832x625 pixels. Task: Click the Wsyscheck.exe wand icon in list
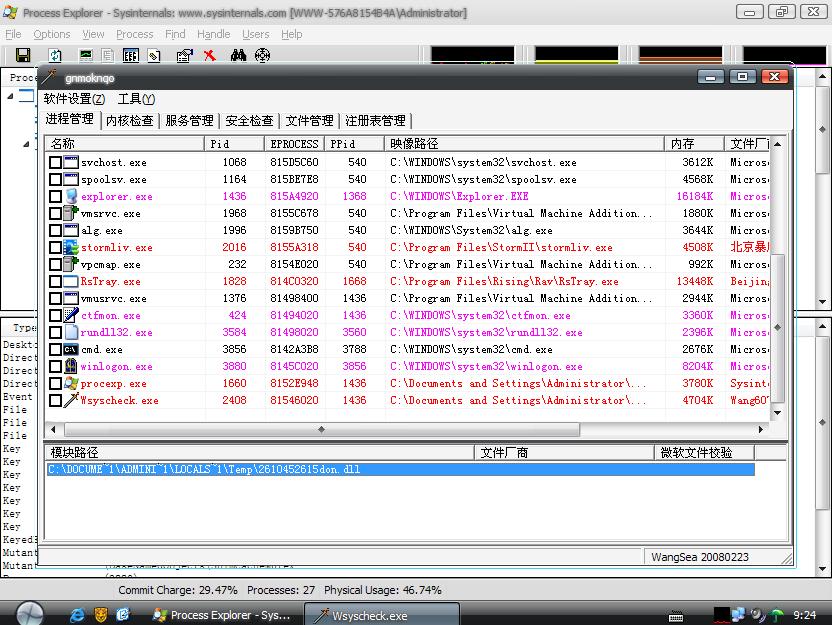(x=71, y=400)
